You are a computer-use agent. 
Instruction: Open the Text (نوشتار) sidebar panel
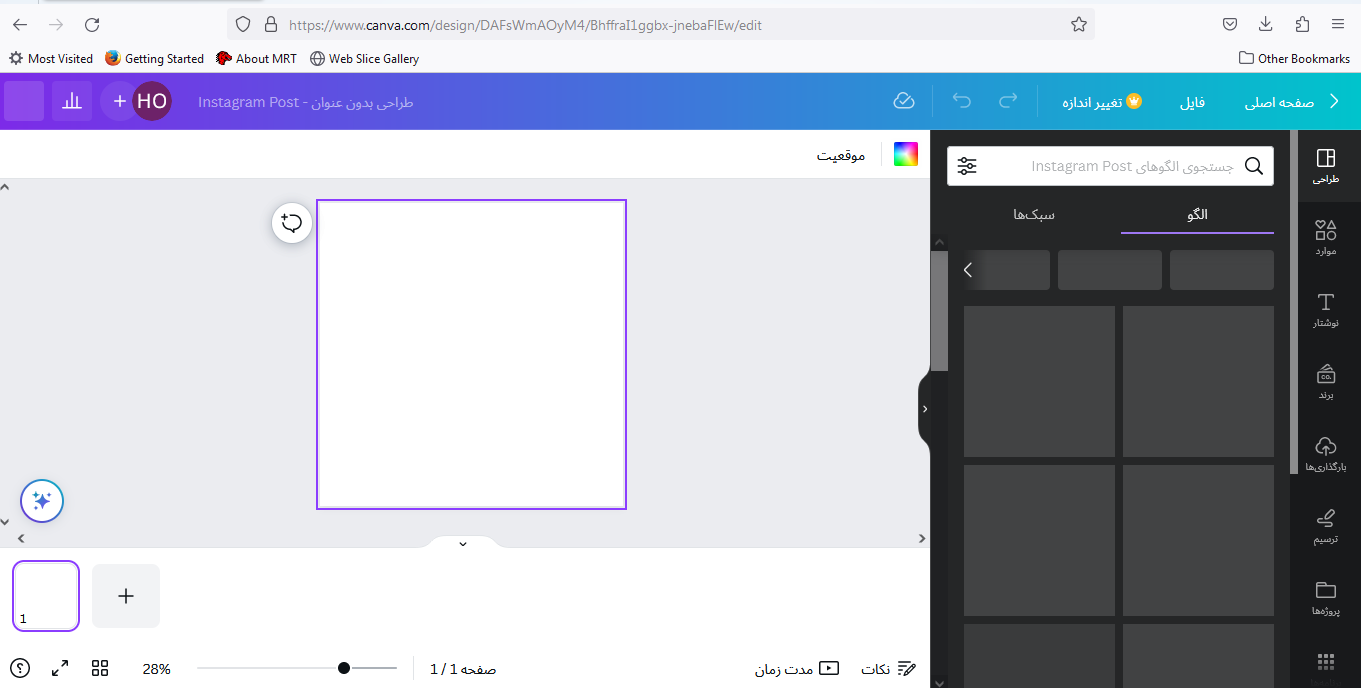(1325, 310)
